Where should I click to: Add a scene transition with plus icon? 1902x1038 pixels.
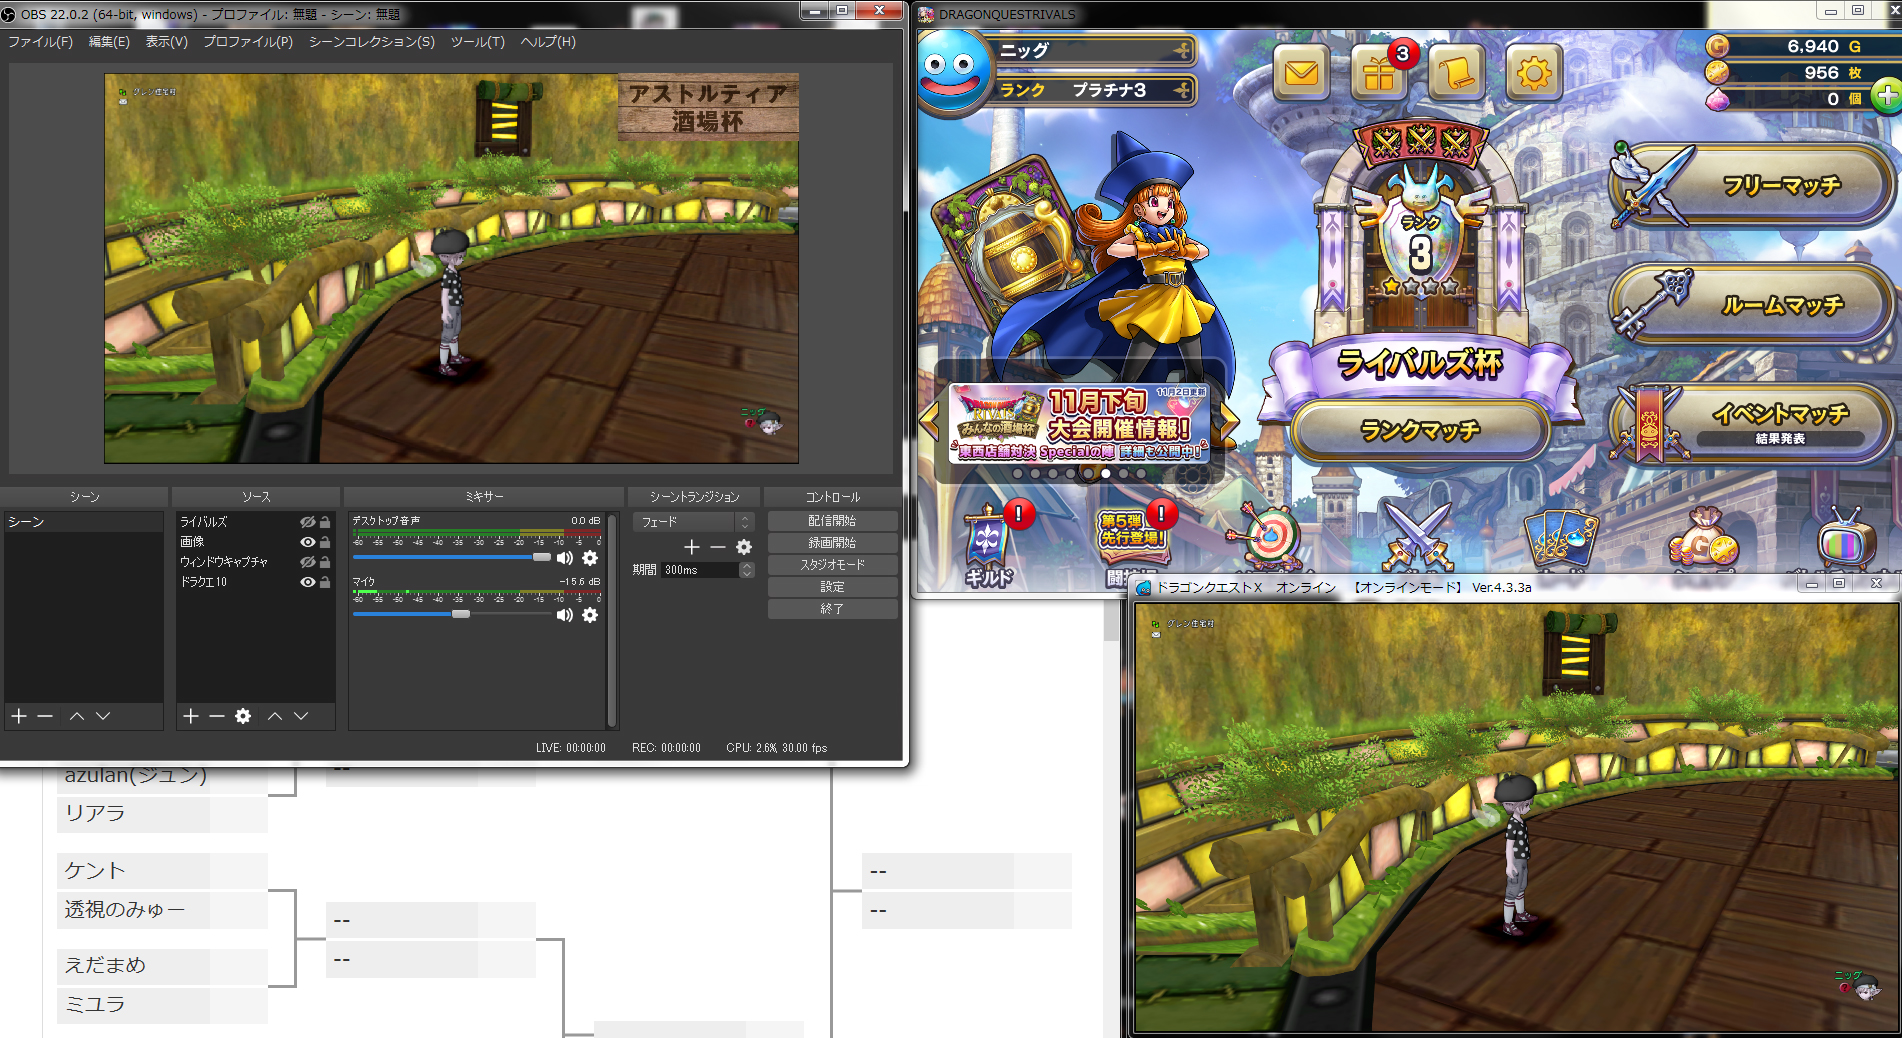tap(692, 547)
